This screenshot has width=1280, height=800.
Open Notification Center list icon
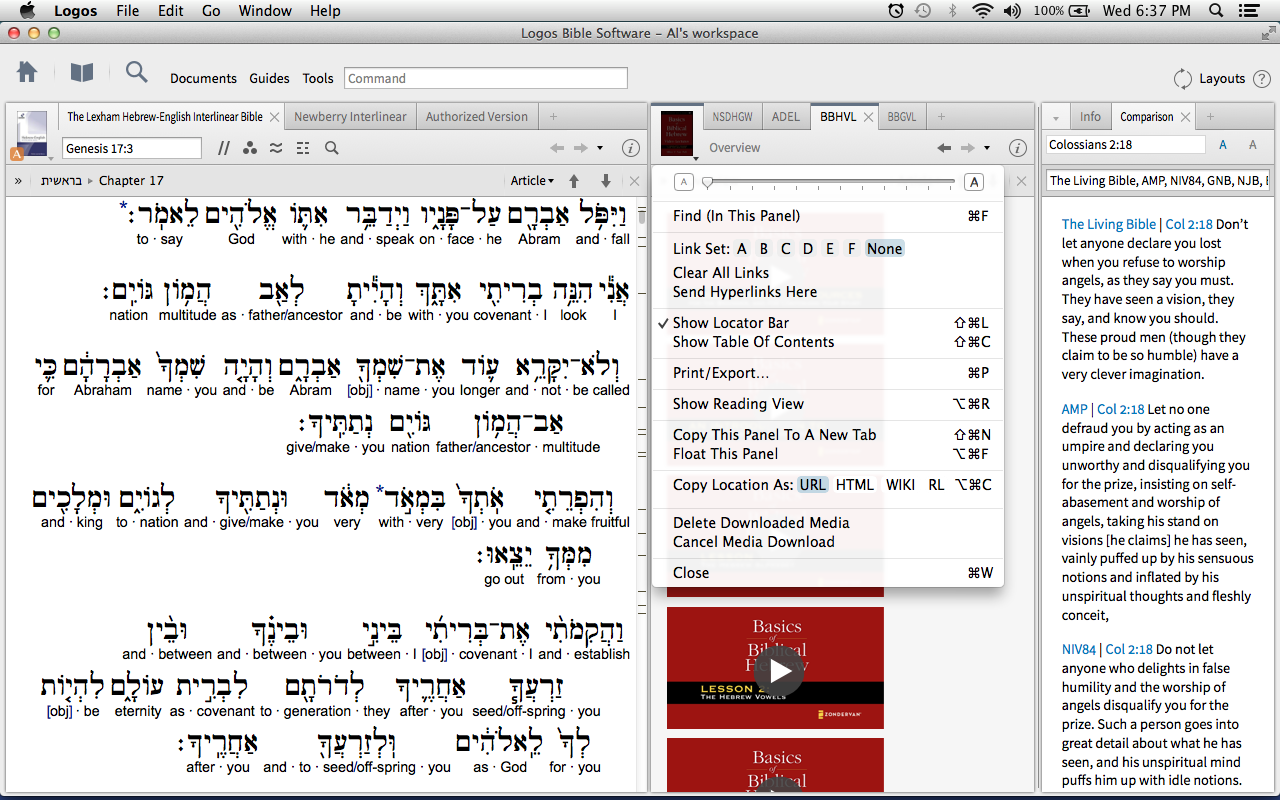coord(1249,11)
